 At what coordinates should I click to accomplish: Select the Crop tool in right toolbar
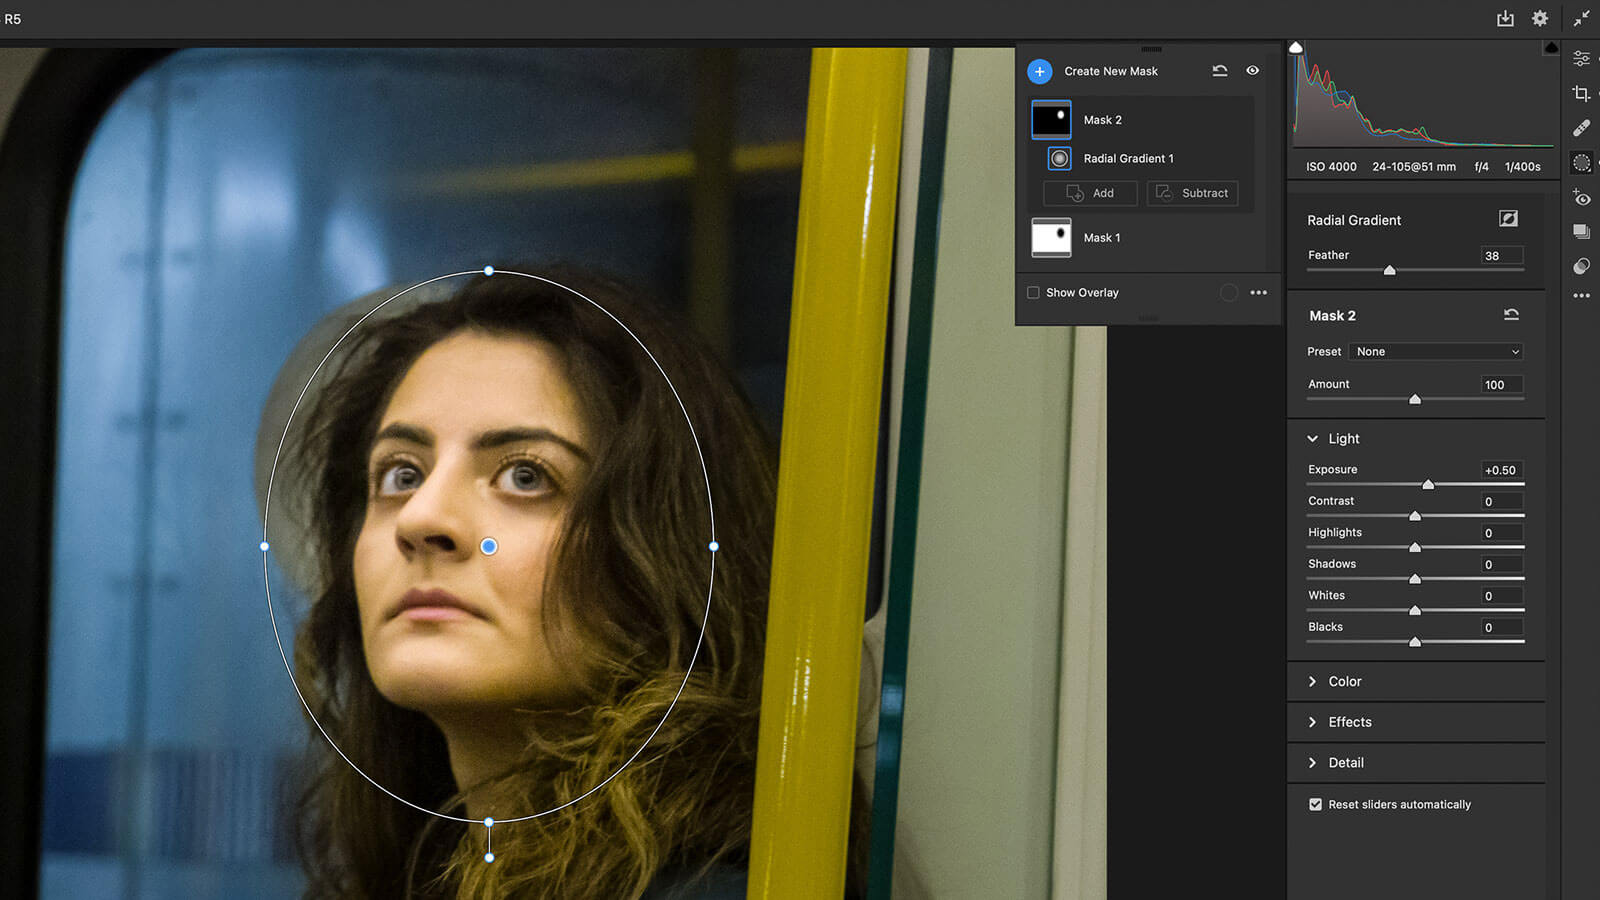coord(1581,94)
